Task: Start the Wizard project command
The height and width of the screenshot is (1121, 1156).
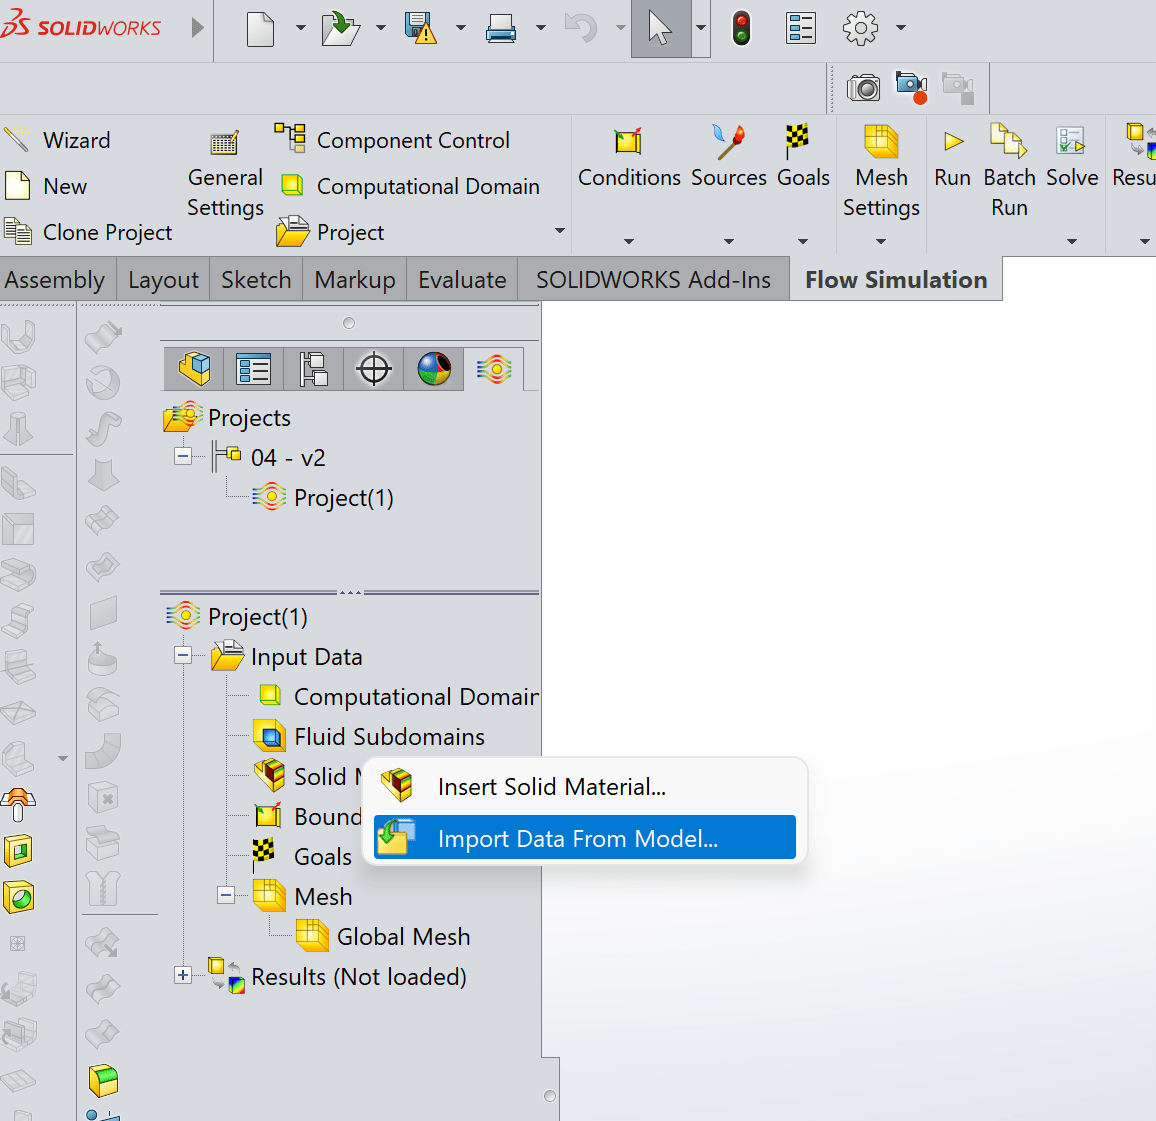Action: point(57,140)
